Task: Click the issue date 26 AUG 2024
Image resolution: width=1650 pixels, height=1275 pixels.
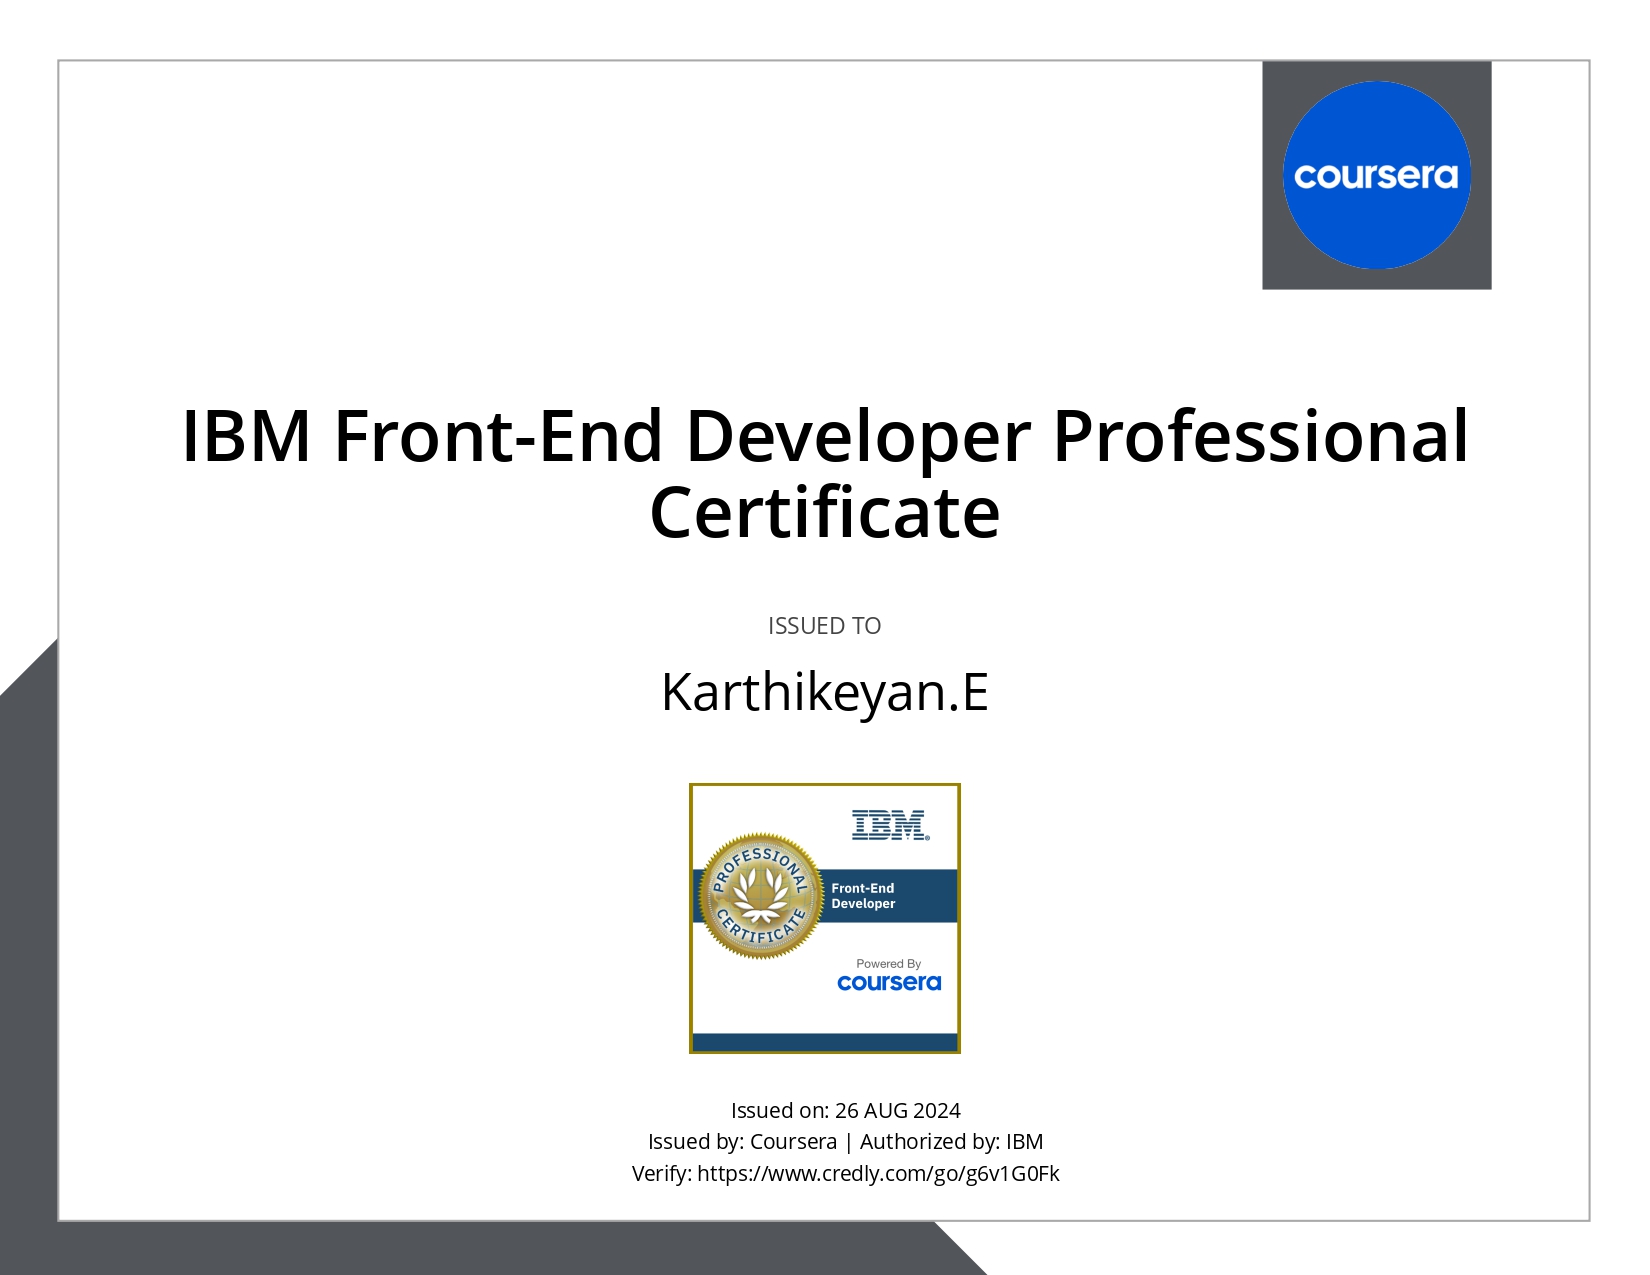Action: [x=897, y=1110]
